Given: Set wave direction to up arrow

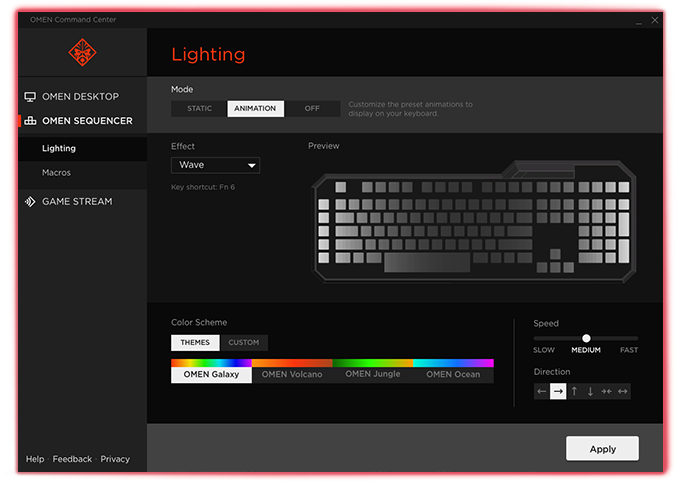Looking at the screenshot, I should (574, 391).
